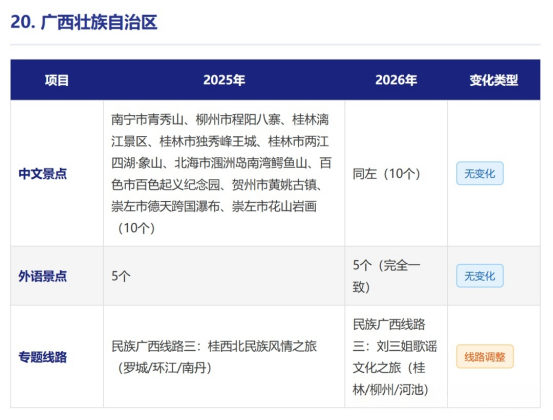Select the 2026年 column header
553x420 pixels.
[396, 80]
